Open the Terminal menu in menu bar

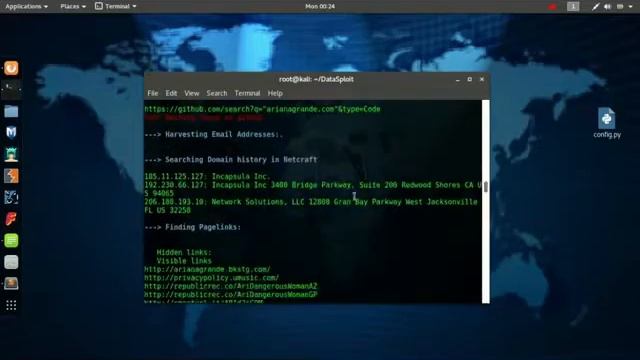tap(247, 93)
